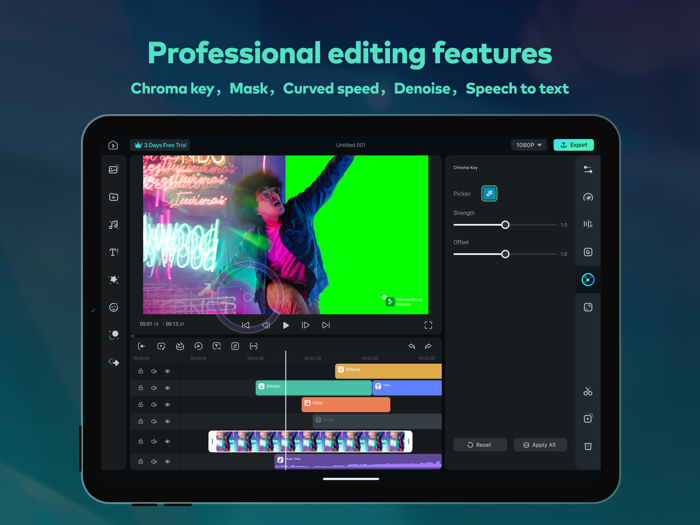Select the highlighted chroma key icon in right sidebar
The width and height of the screenshot is (700, 525).
588,279
